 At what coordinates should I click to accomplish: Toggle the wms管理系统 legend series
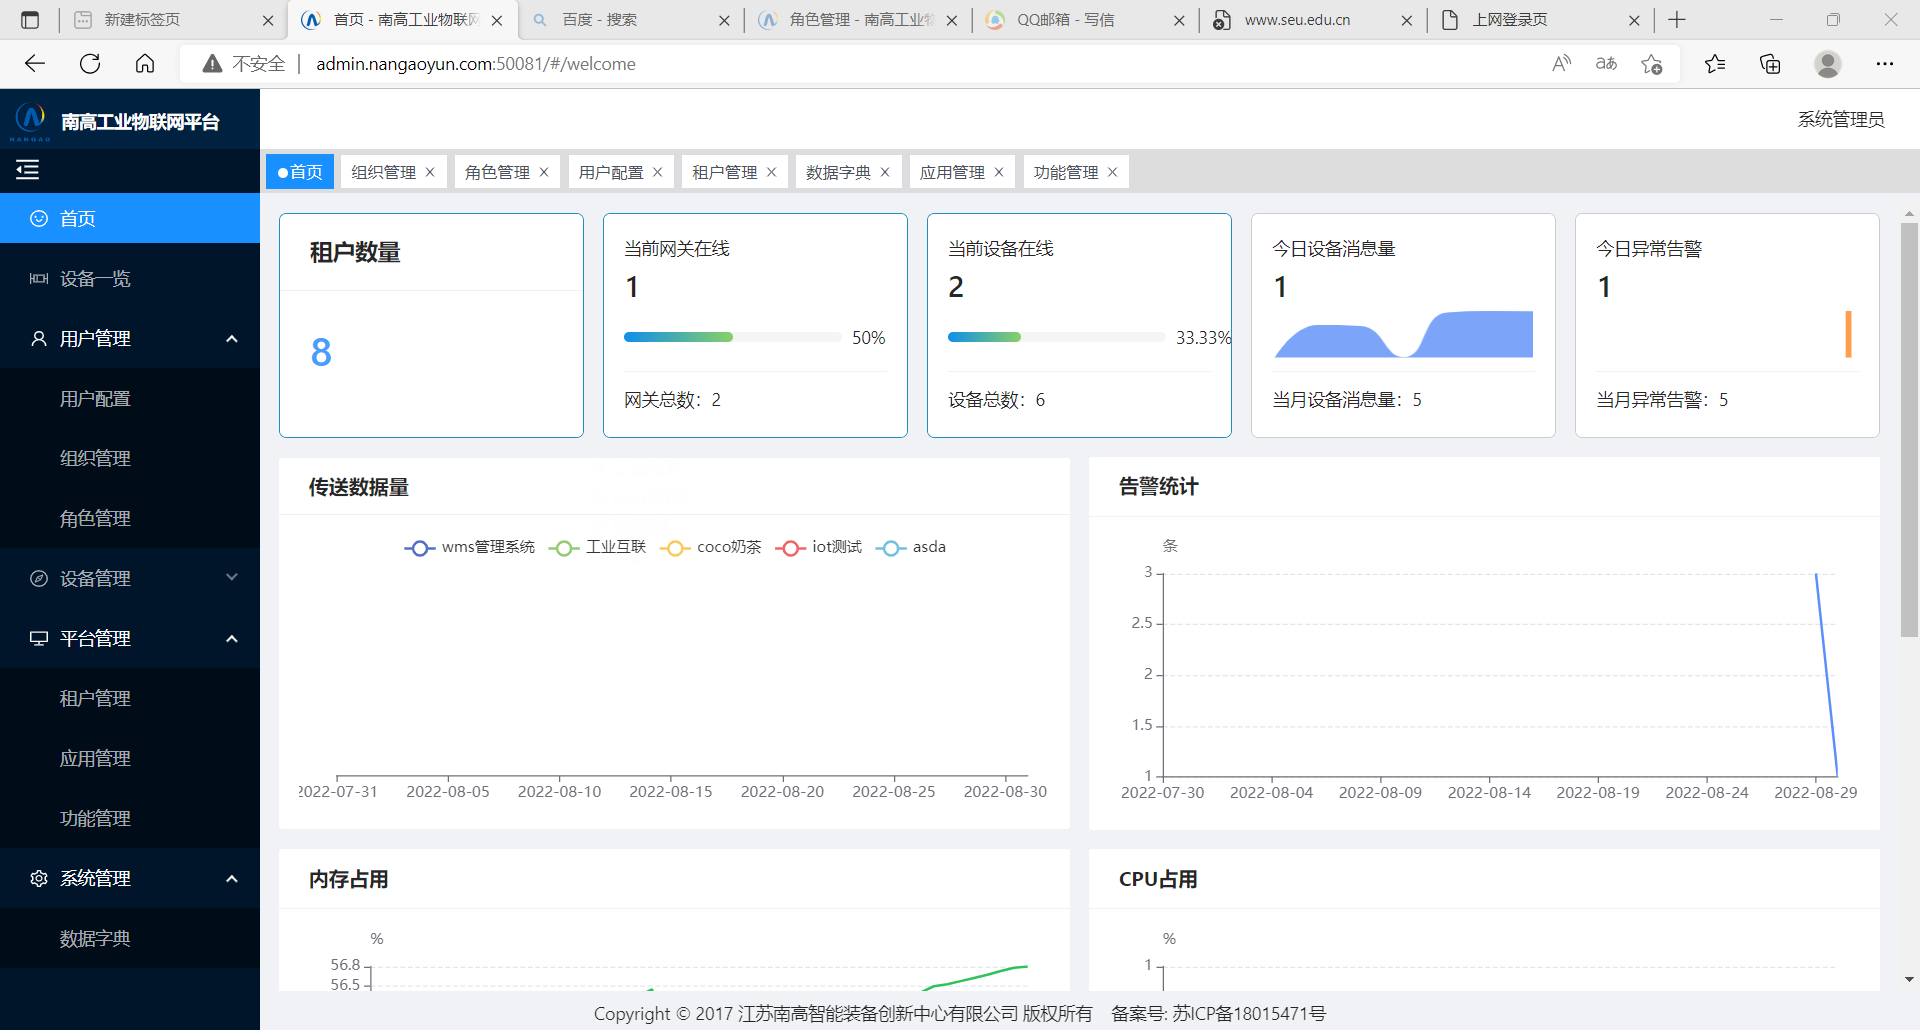[470, 547]
